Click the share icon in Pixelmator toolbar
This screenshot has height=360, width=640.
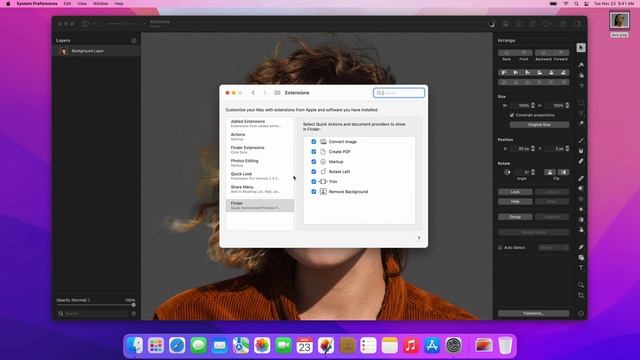tap(563, 24)
